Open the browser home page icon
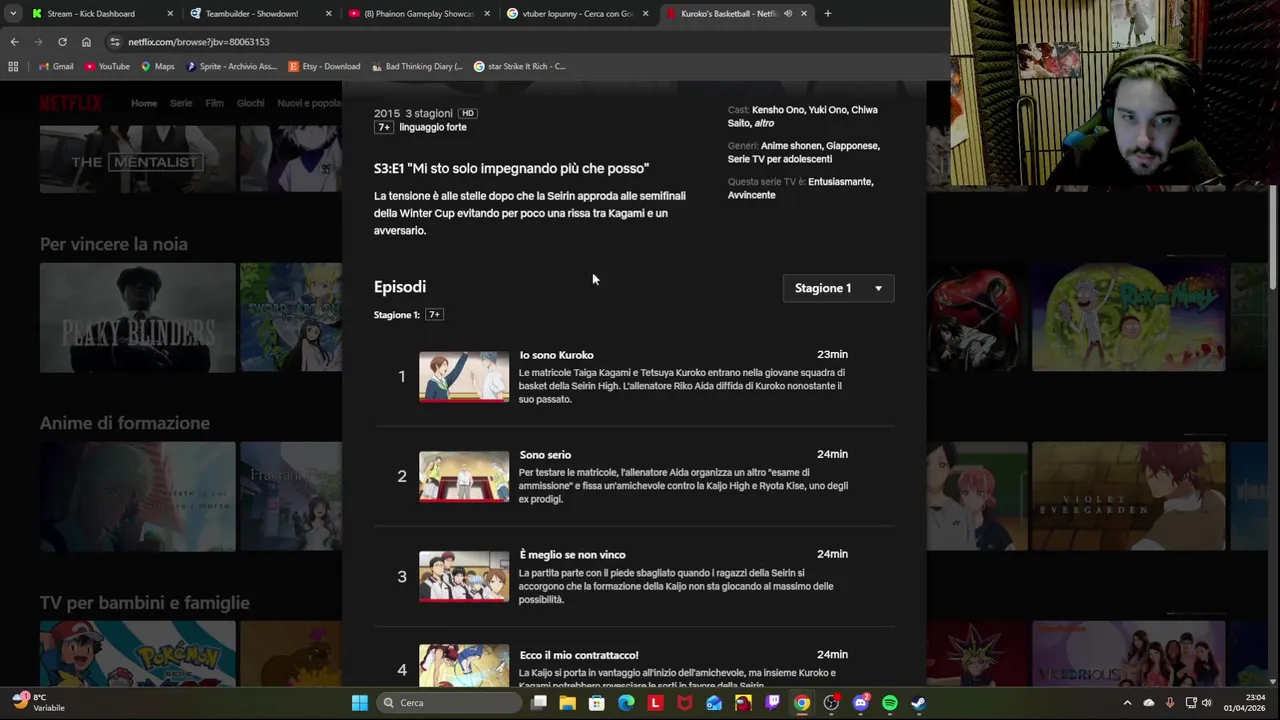The height and width of the screenshot is (720, 1280). [86, 42]
